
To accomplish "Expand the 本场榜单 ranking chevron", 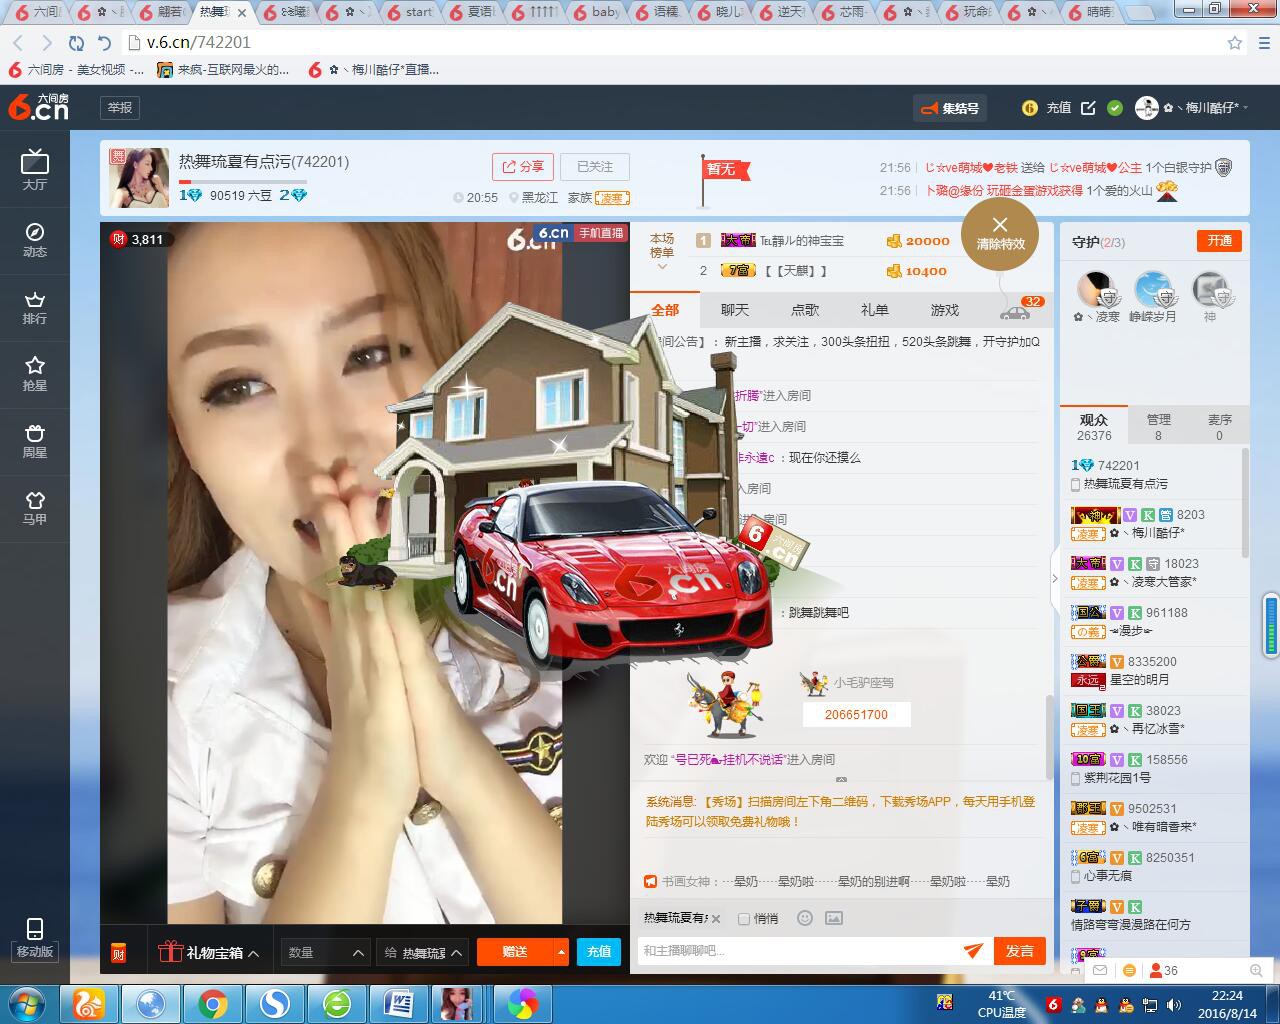I will 662,268.
